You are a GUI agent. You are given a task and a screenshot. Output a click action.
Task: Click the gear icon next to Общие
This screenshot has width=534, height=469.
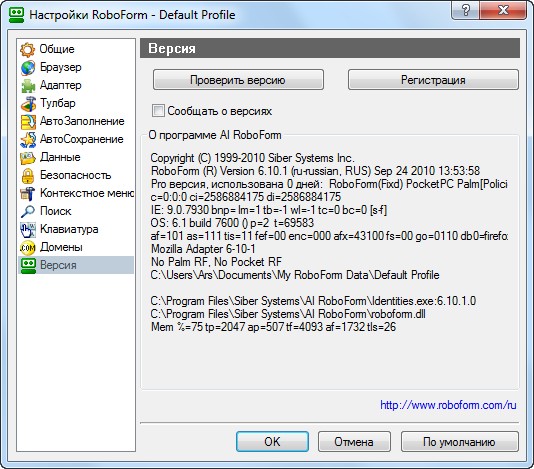pos(27,50)
